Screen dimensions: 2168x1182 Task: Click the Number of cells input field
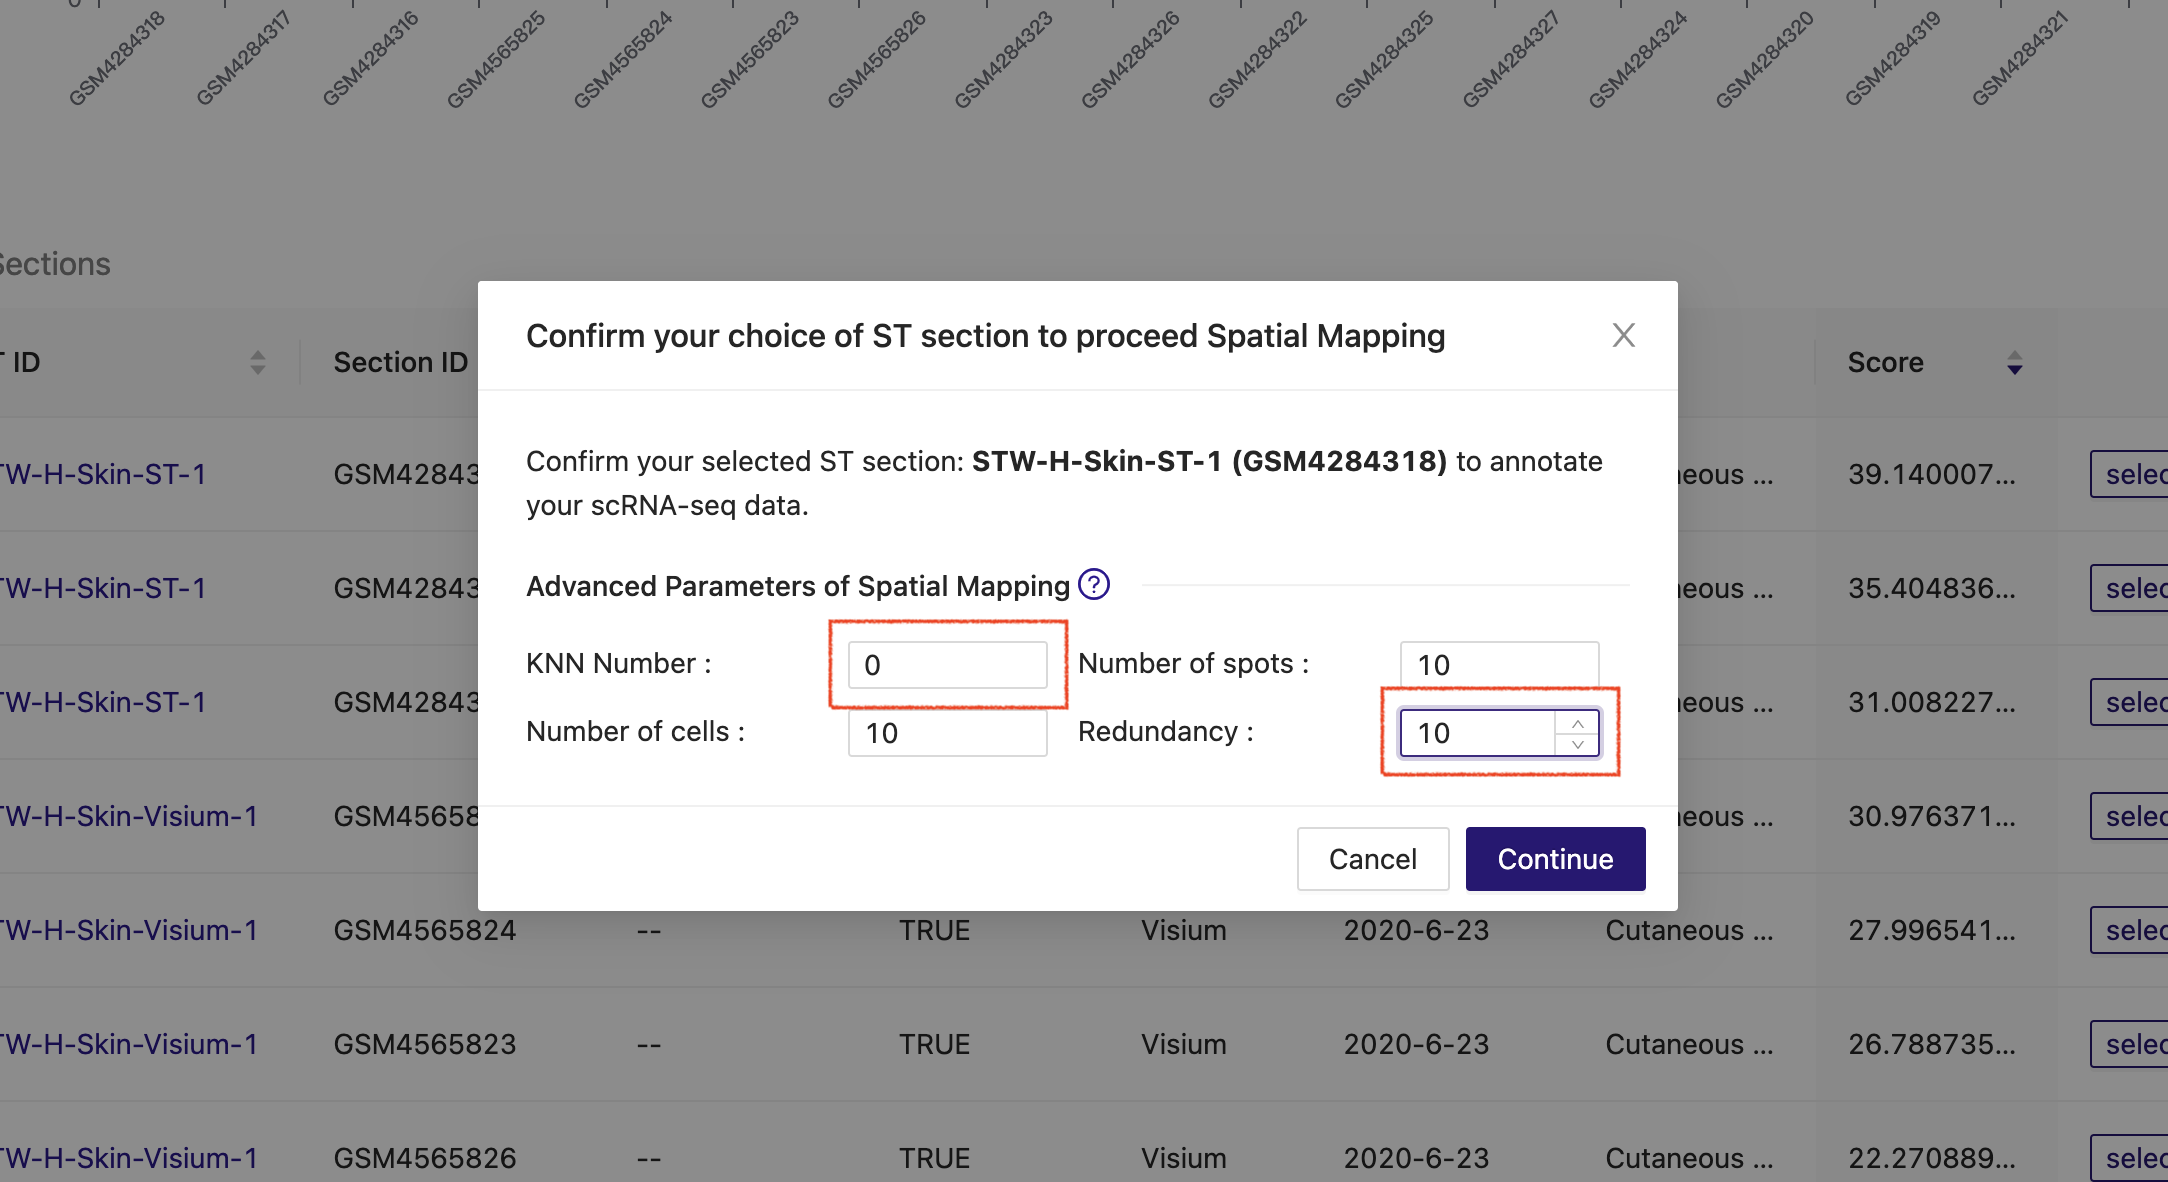coord(947,733)
